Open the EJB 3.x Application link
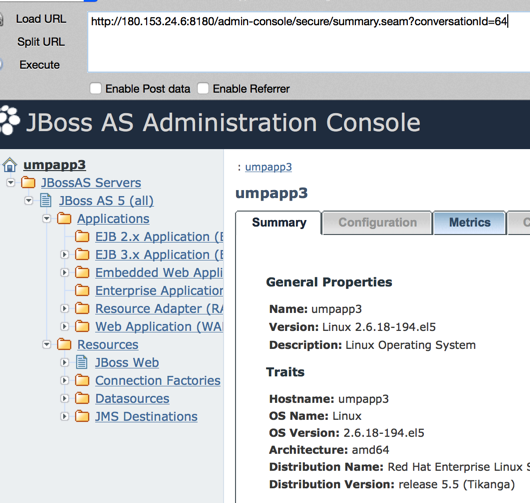The height and width of the screenshot is (503, 530). [x=159, y=255]
